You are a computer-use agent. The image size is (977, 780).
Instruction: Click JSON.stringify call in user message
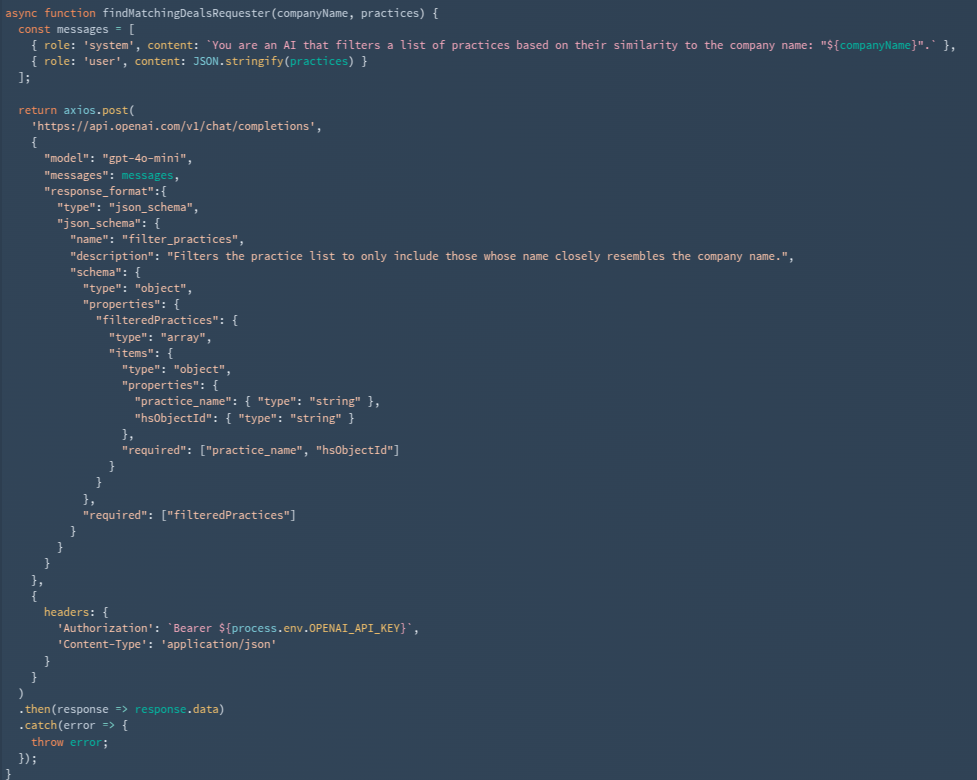pos(274,61)
